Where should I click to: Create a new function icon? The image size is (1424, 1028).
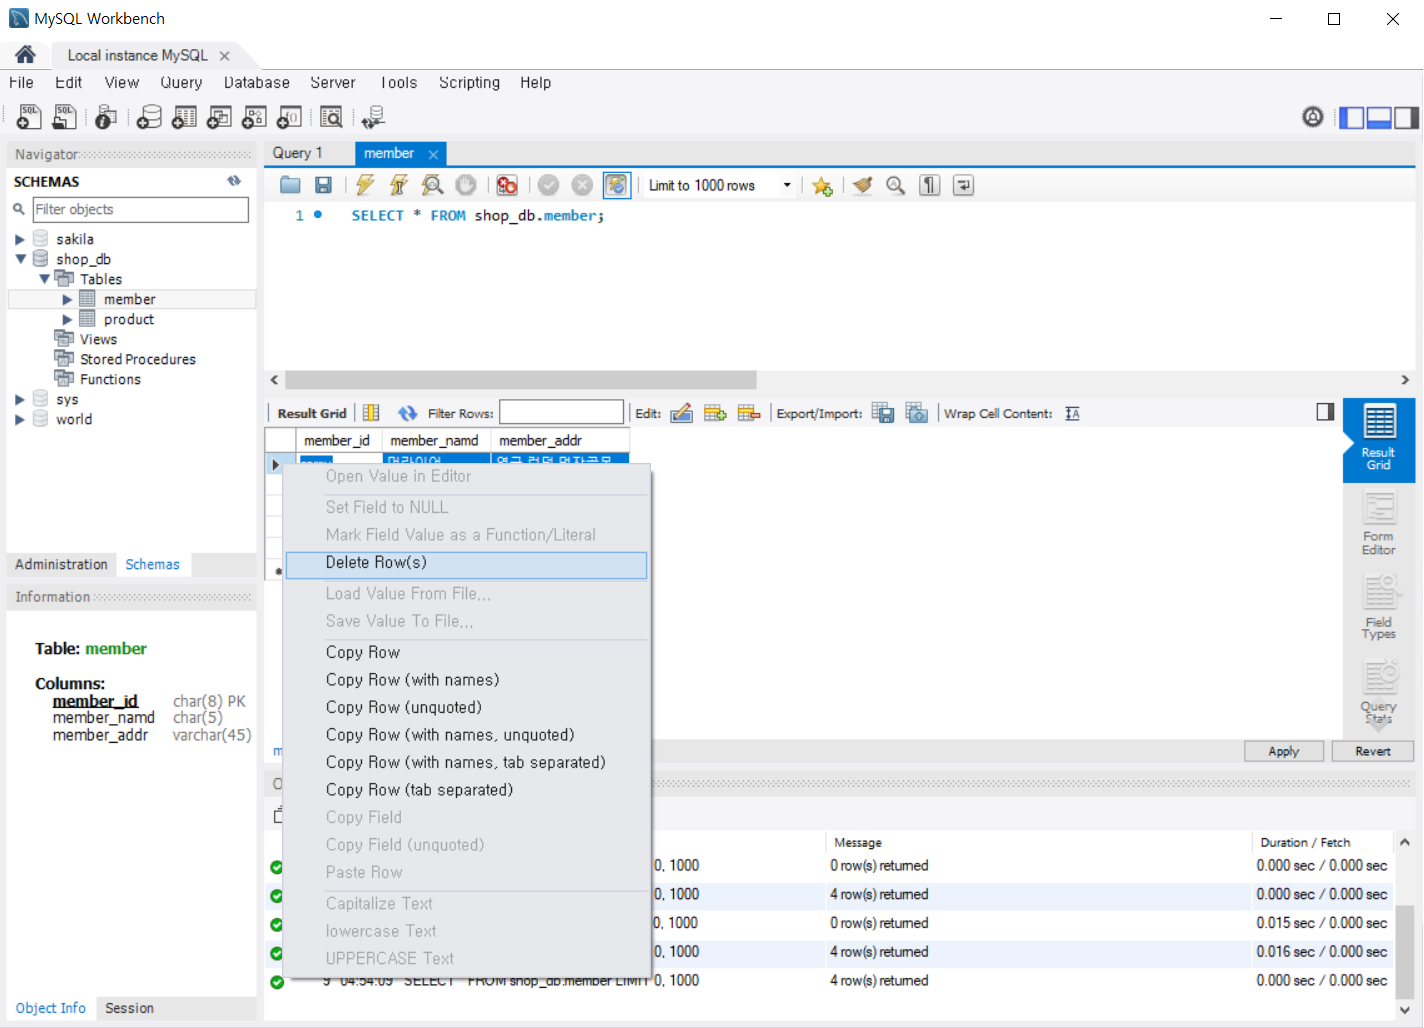pyautogui.click(x=289, y=117)
